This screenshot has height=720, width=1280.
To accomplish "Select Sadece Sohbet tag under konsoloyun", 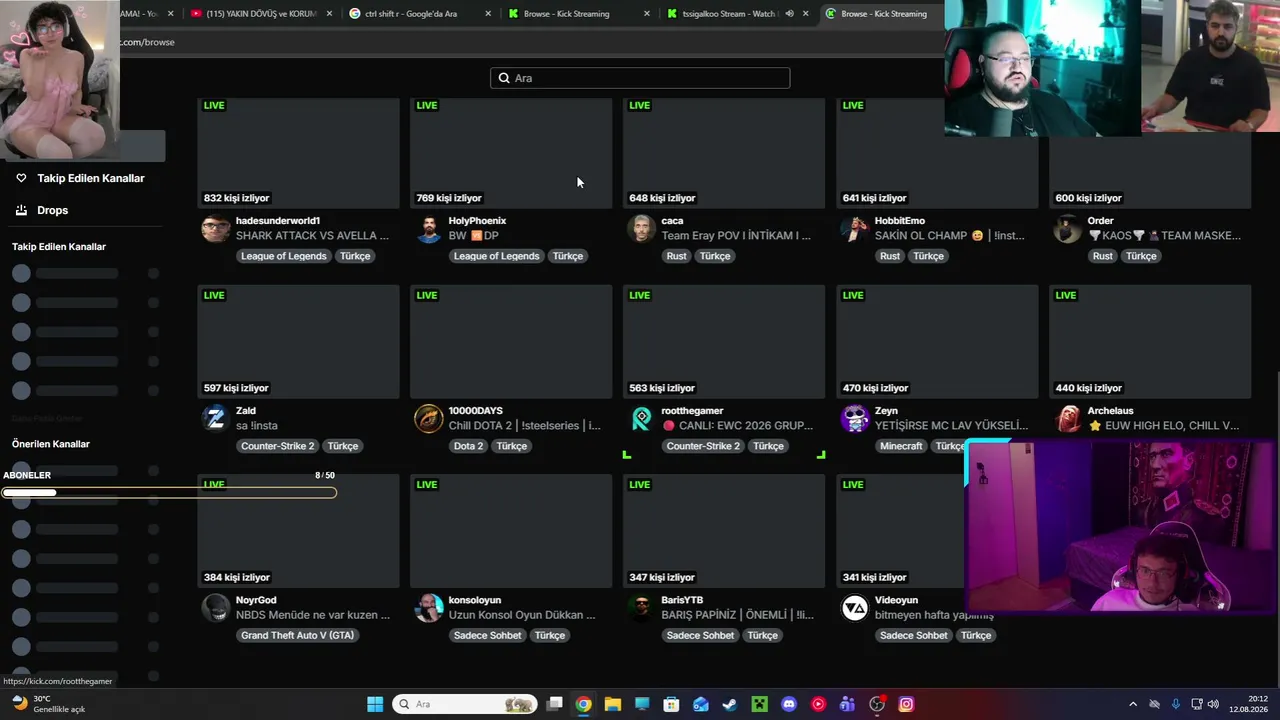I will [487, 635].
